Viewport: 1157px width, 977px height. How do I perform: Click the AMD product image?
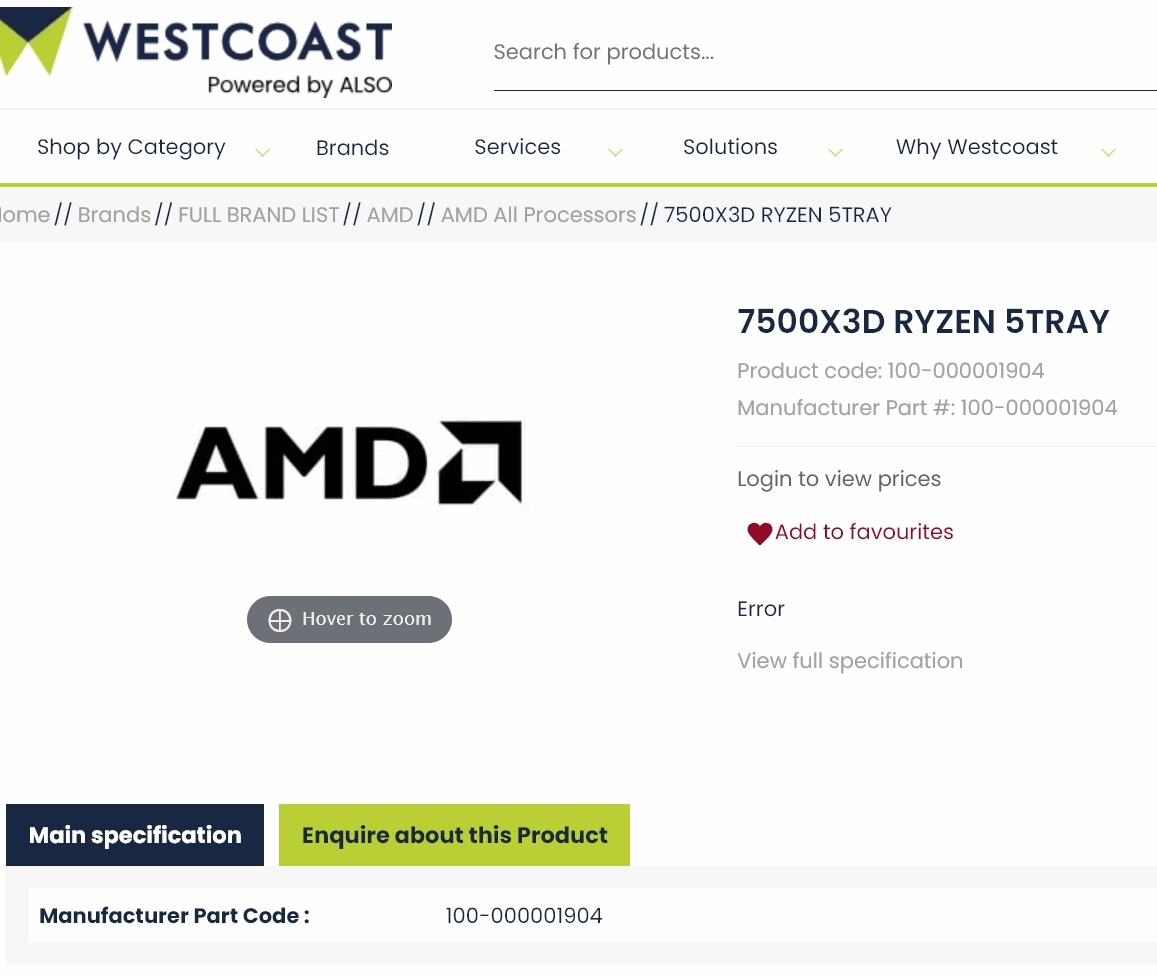click(349, 461)
